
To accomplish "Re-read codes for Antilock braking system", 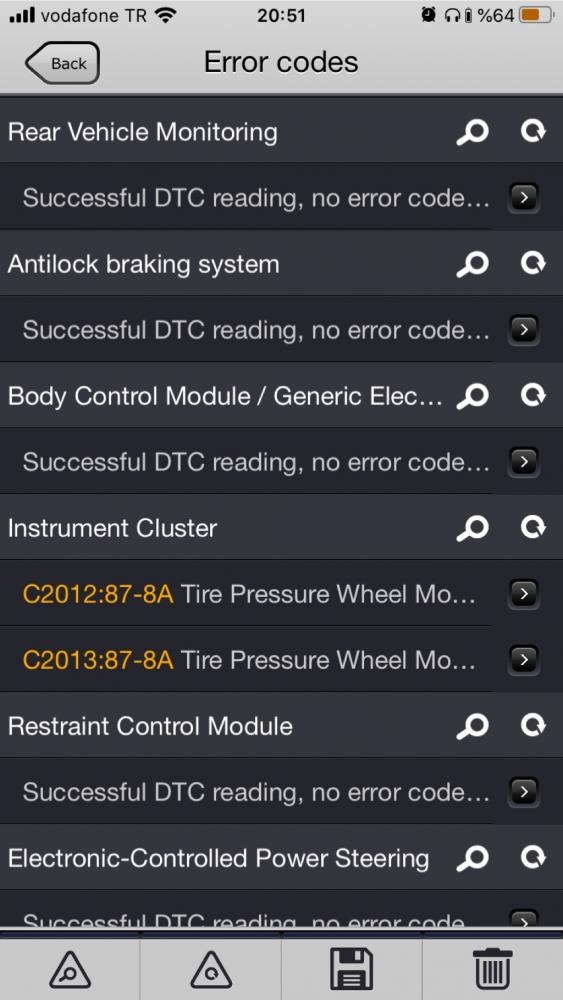I will [x=532, y=263].
